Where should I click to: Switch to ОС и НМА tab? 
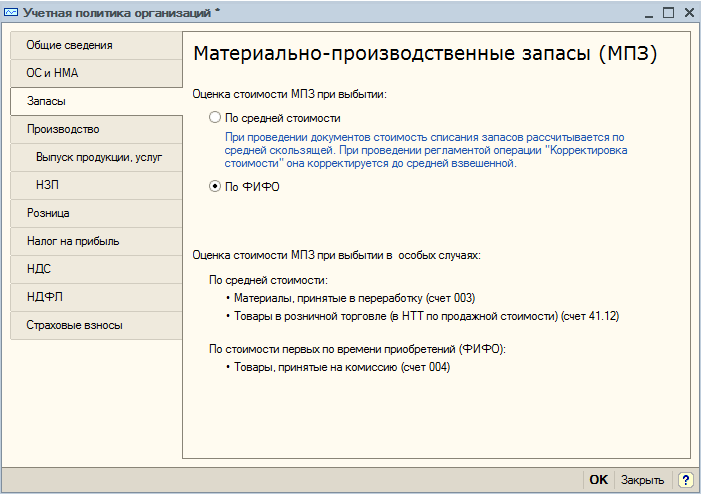tap(96, 73)
